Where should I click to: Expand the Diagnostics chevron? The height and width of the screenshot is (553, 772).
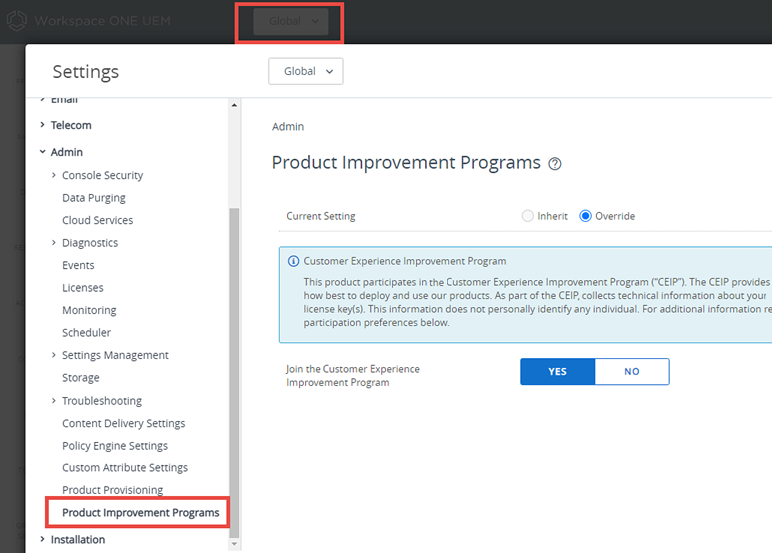click(54, 243)
